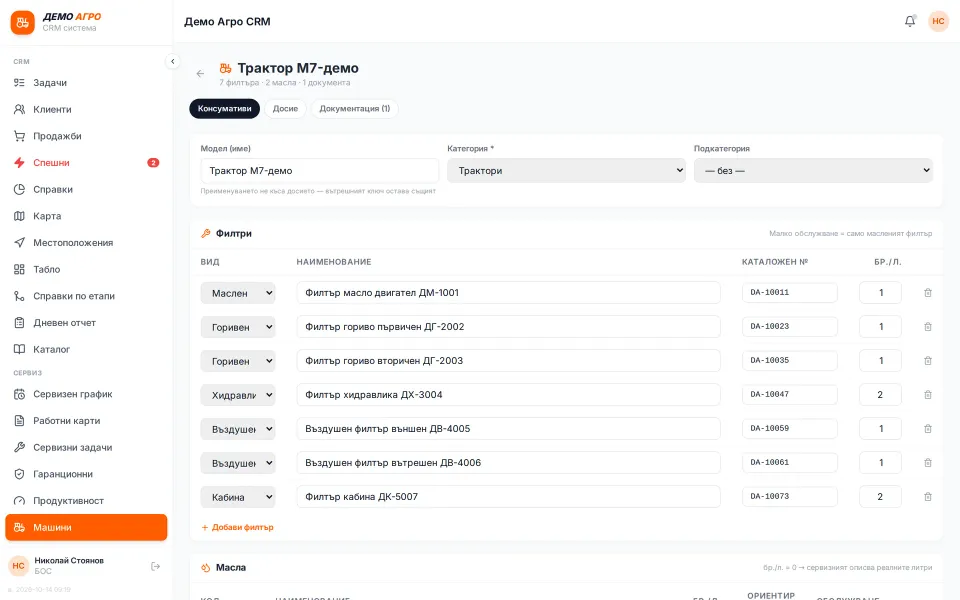The height and width of the screenshot is (600, 960).
Task: Click the Демо Агро tractor logo
Action: click(x=23, y=23)
